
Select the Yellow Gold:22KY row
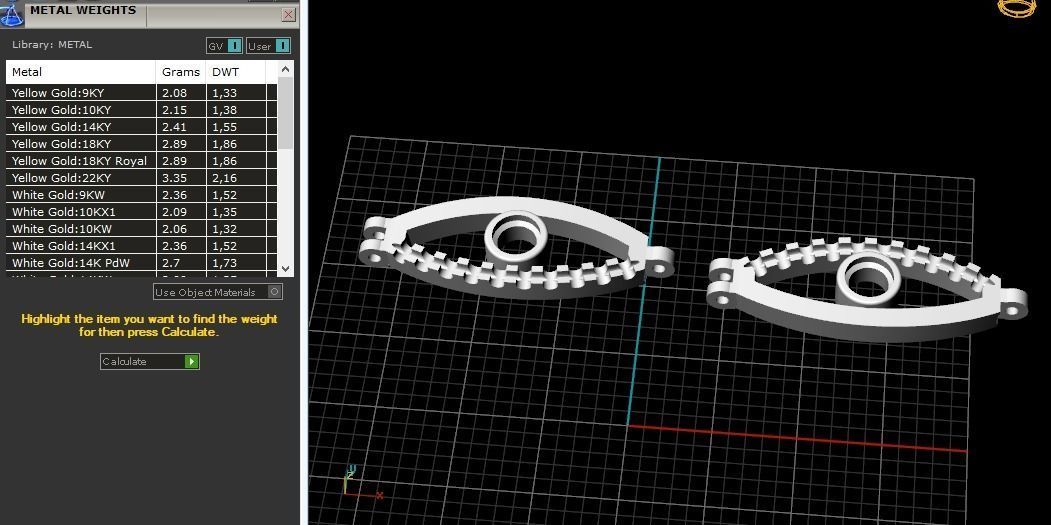(x=141, y=178)
